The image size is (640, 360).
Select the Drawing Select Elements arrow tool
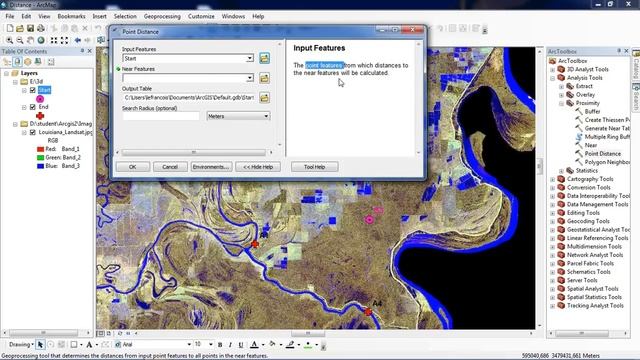pyautogui.click(x=40, y=345)
